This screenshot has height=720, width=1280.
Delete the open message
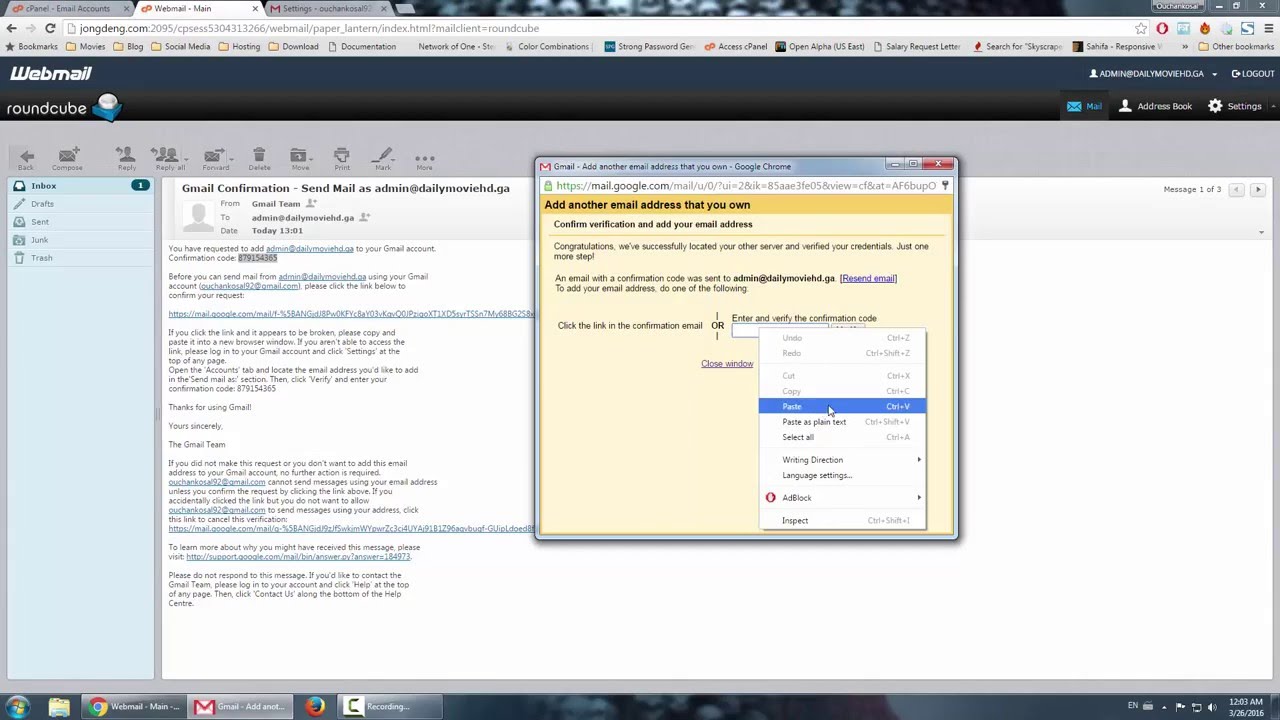pyautogui.click(x=259, y=158)
